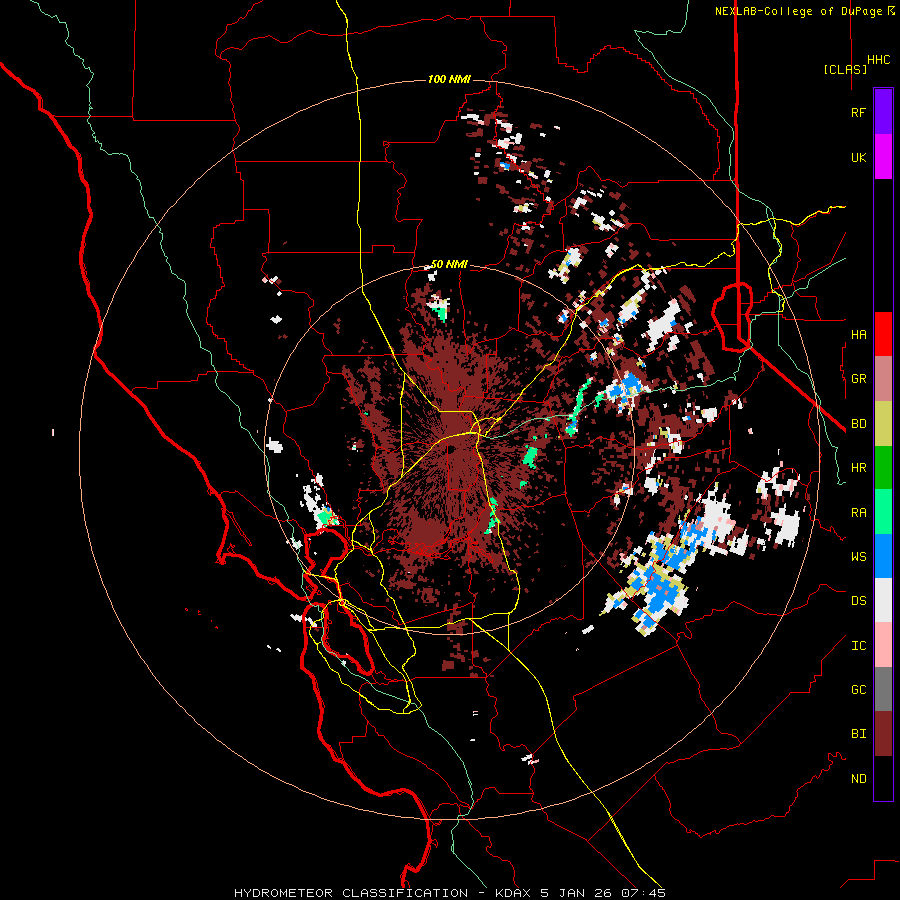900x900 pixels.
Task: Click the 'RF' legend label
Action: (858, 112)
